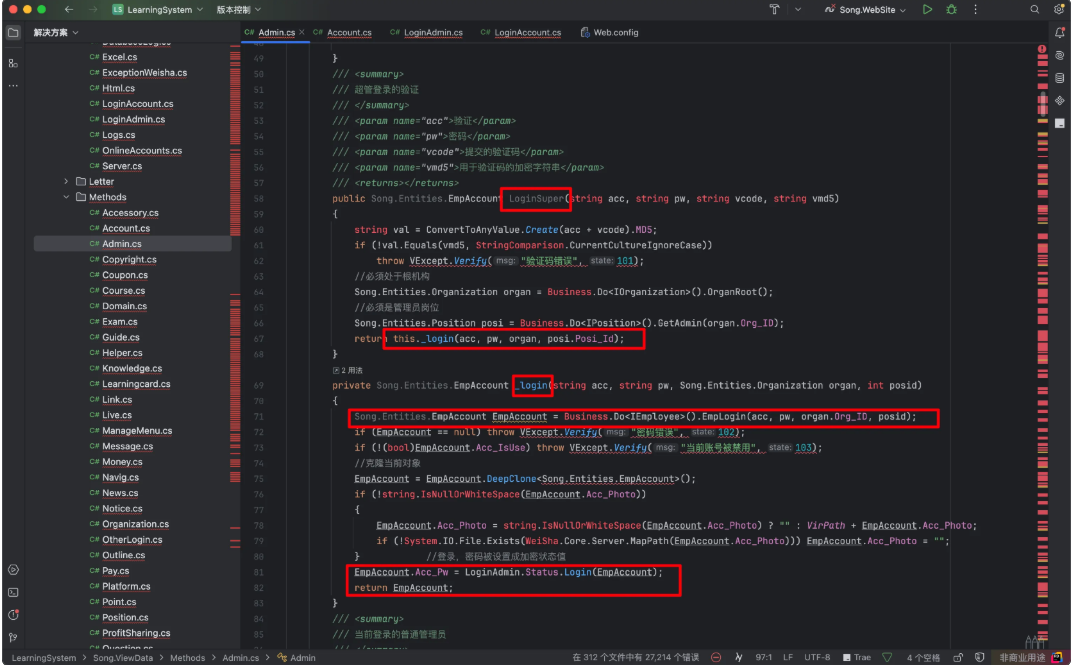Switch to the Web.config tab
This screenshot has height=665, width=1077.
[x=615, y=33]
